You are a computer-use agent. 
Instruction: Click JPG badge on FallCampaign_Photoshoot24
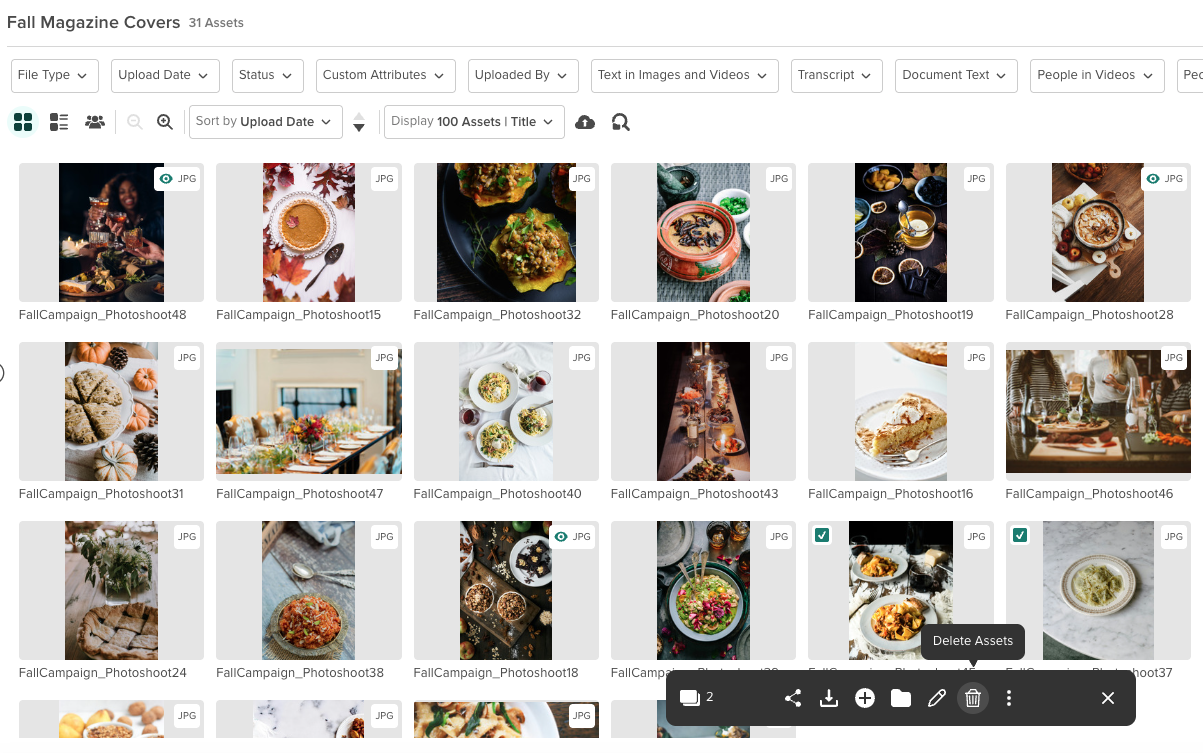click(x=187, y=537)
